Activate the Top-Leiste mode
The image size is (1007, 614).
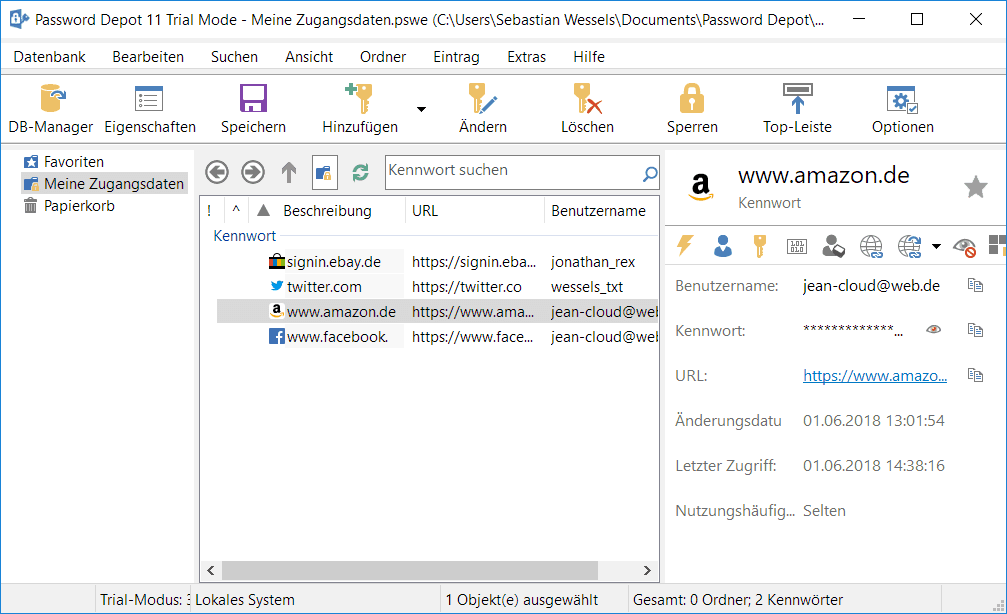click(x=797, y=109)
